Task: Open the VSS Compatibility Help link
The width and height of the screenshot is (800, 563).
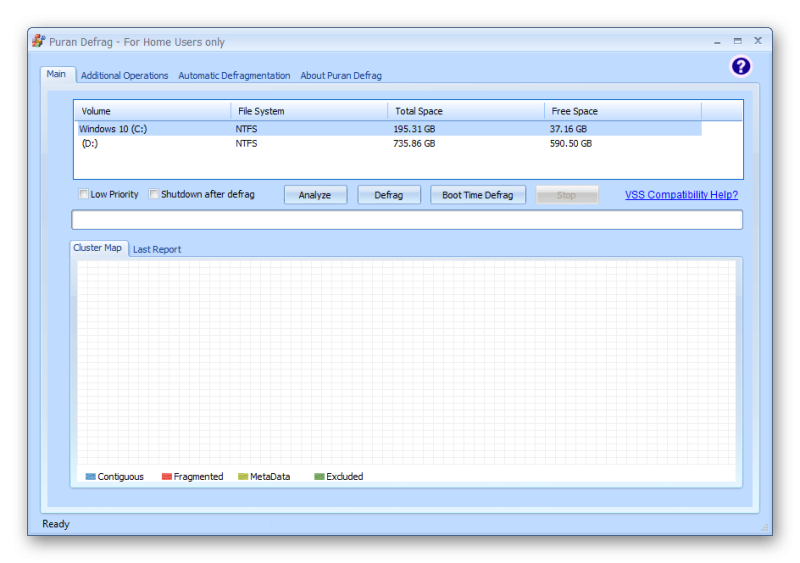Action: 681,194
